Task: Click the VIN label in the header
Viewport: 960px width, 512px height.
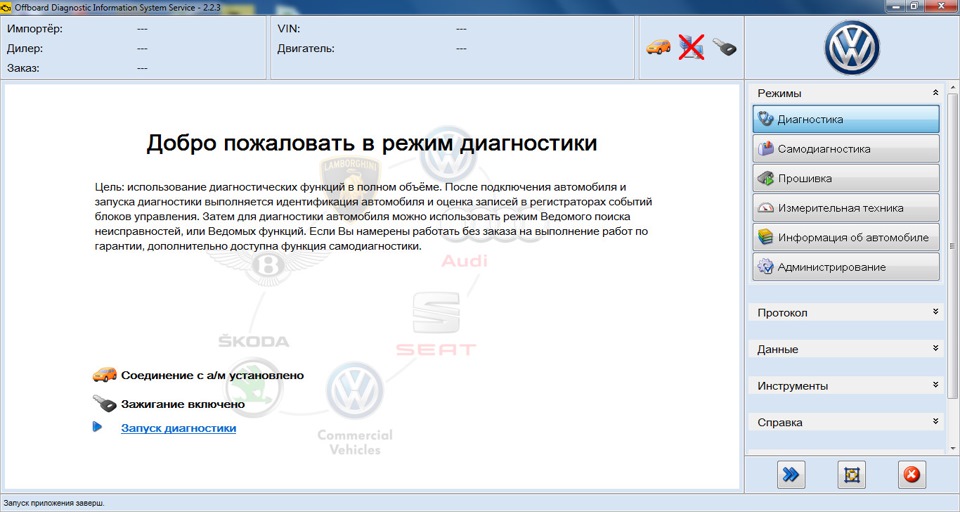Action: coord(288,29)
